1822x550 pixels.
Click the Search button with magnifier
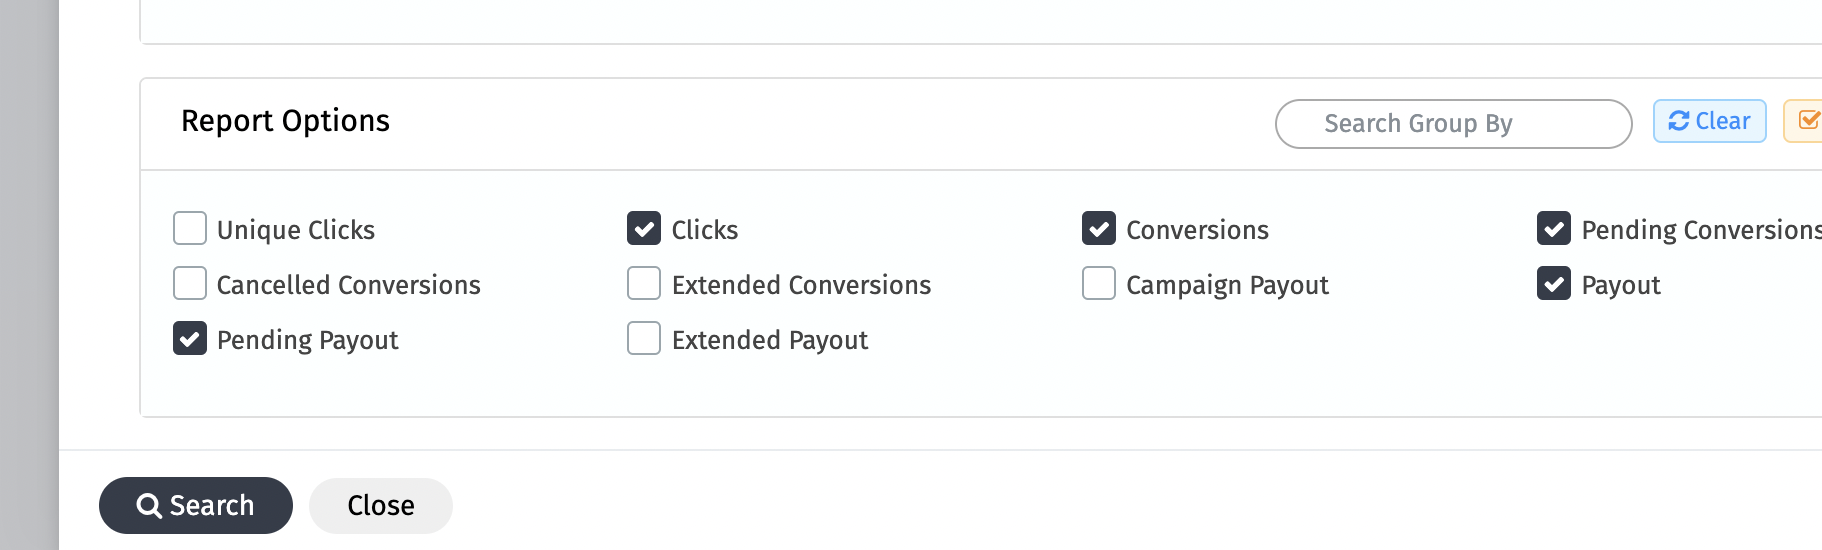point(196,505)
